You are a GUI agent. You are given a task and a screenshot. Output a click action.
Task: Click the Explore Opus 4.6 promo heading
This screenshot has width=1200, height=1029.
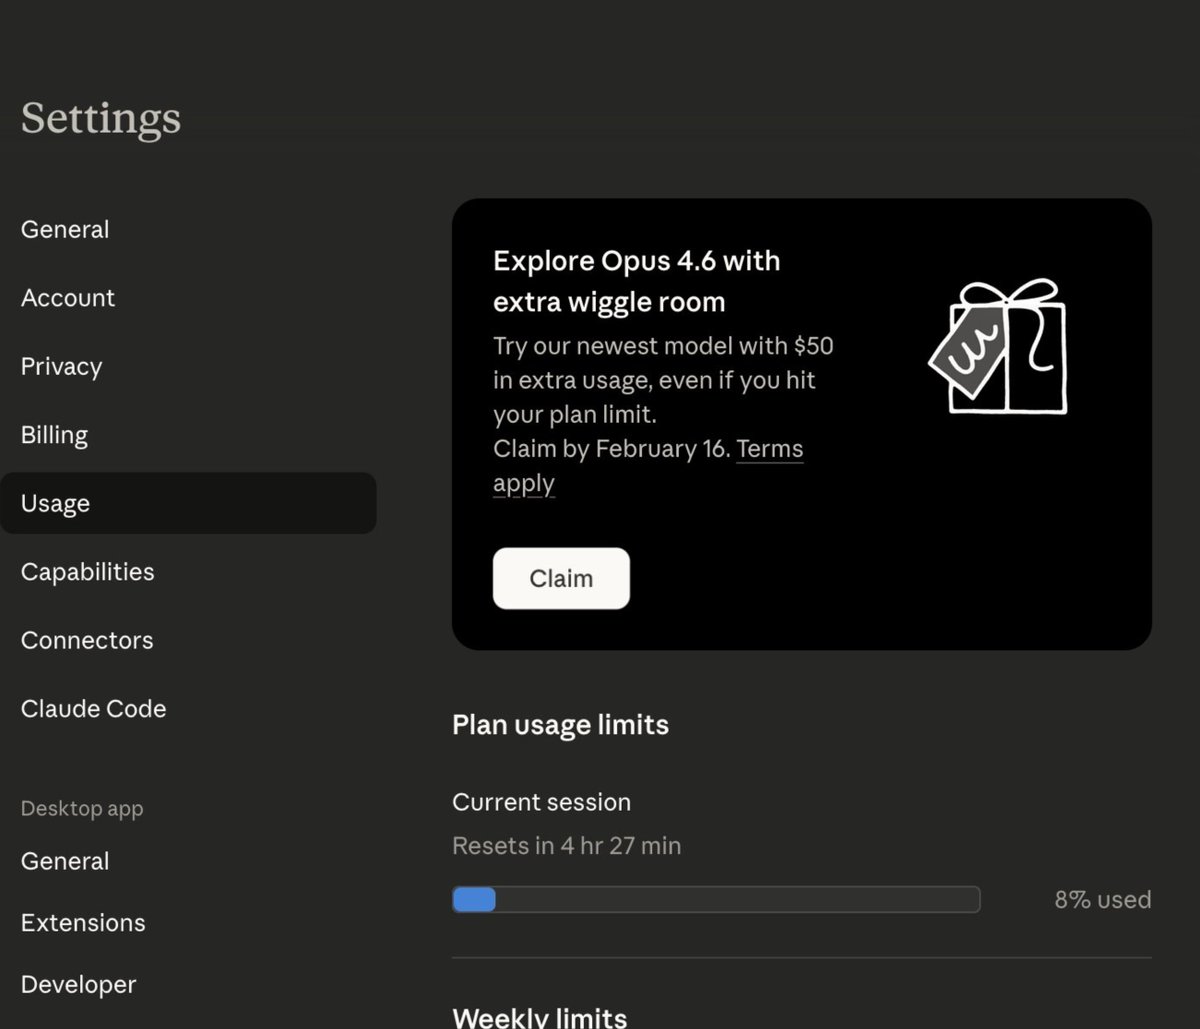coord(636,281)
